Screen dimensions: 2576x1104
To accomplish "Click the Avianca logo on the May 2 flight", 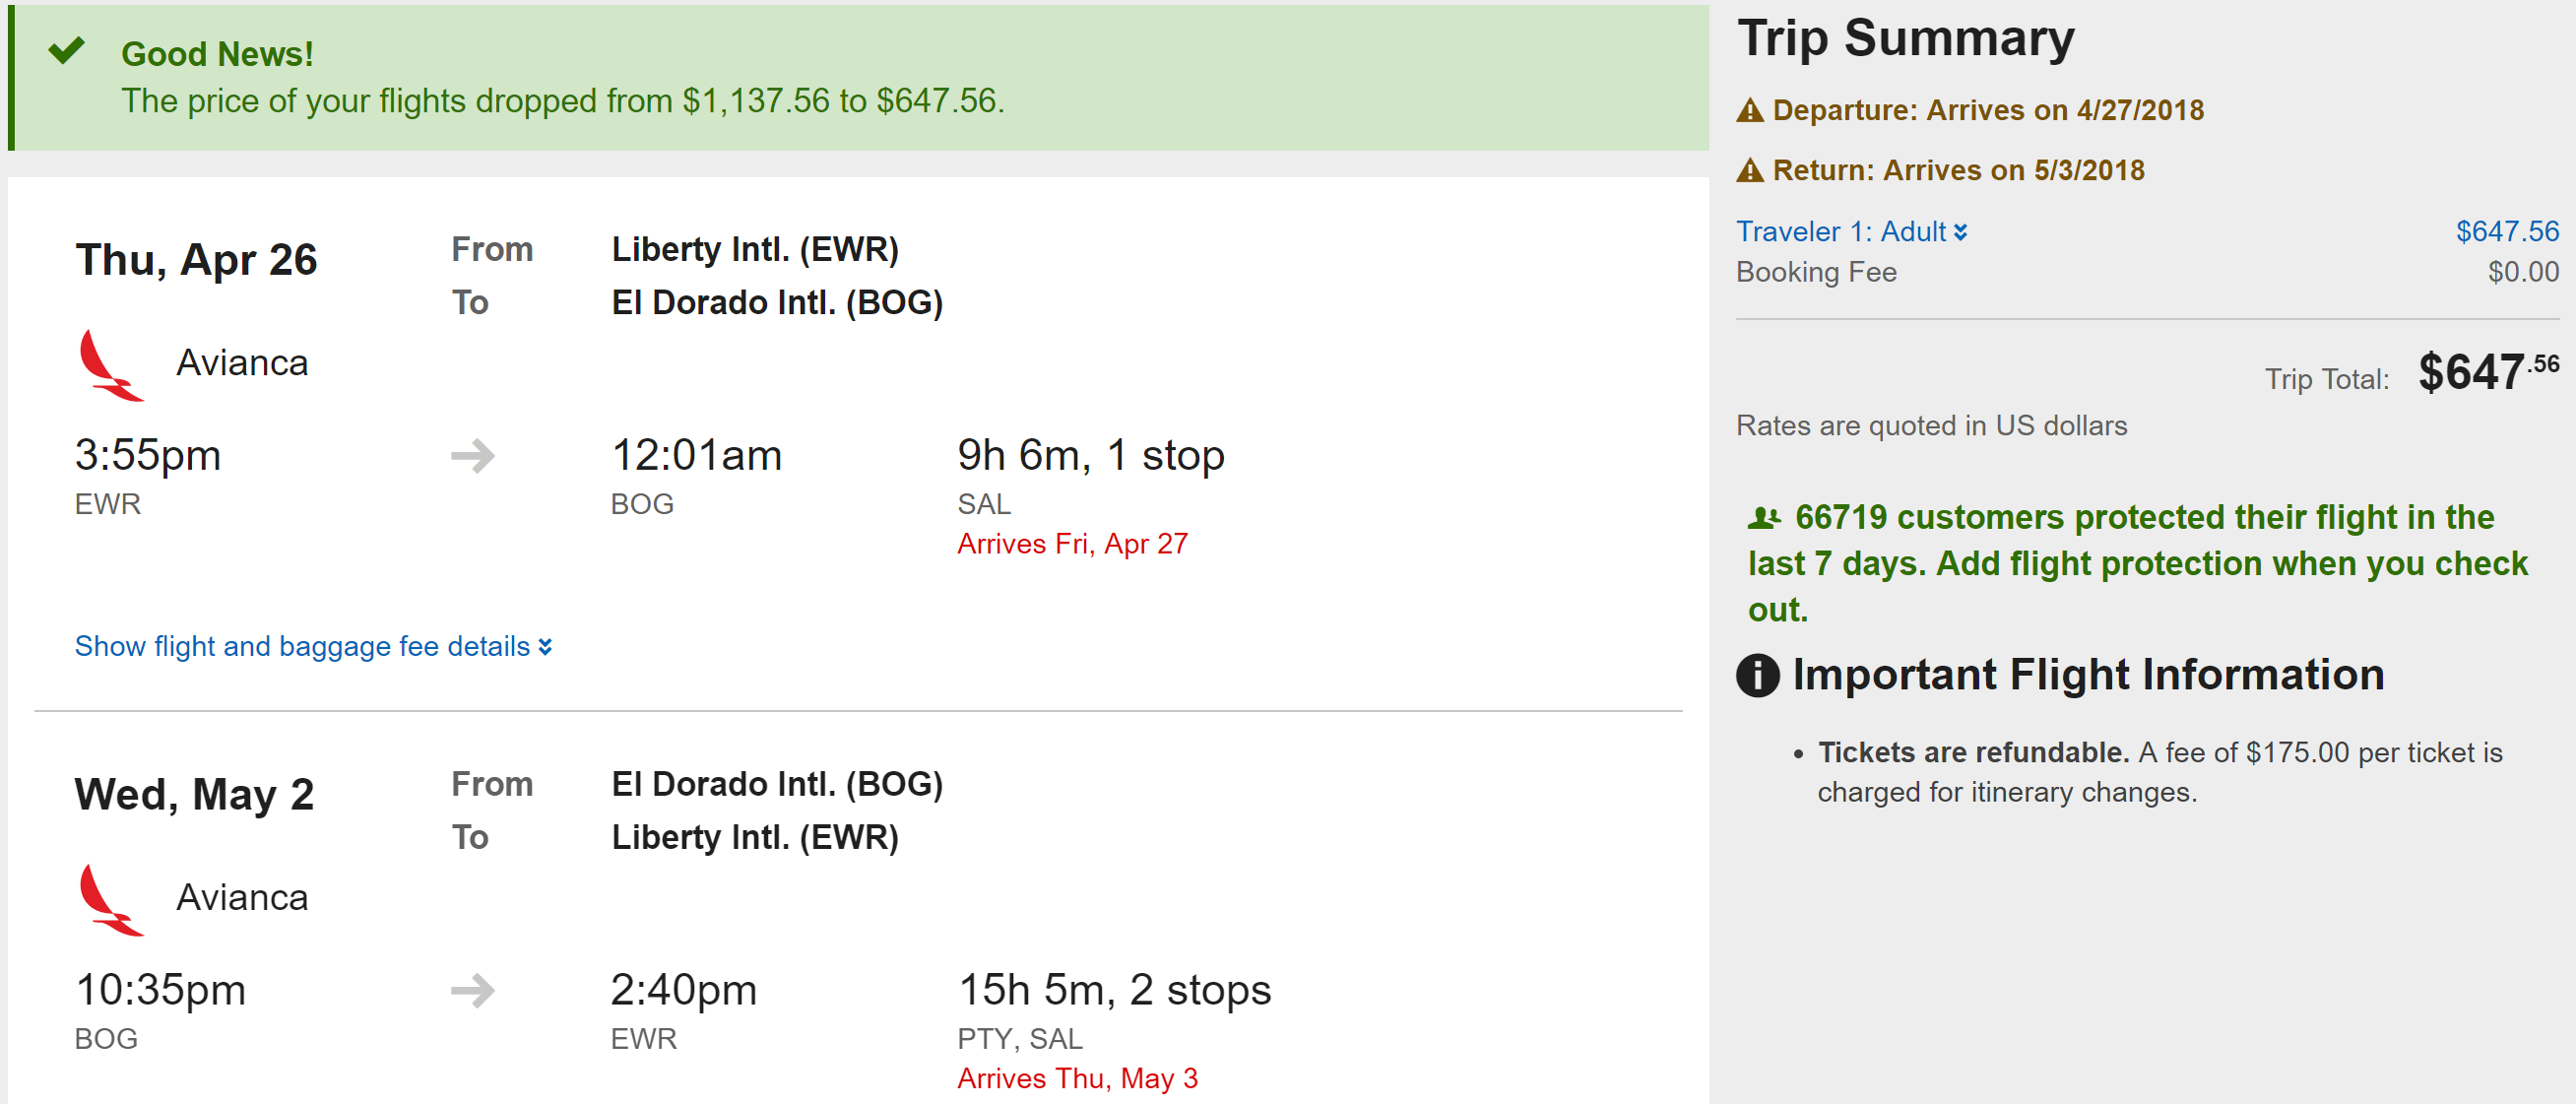I will [110, 900].
